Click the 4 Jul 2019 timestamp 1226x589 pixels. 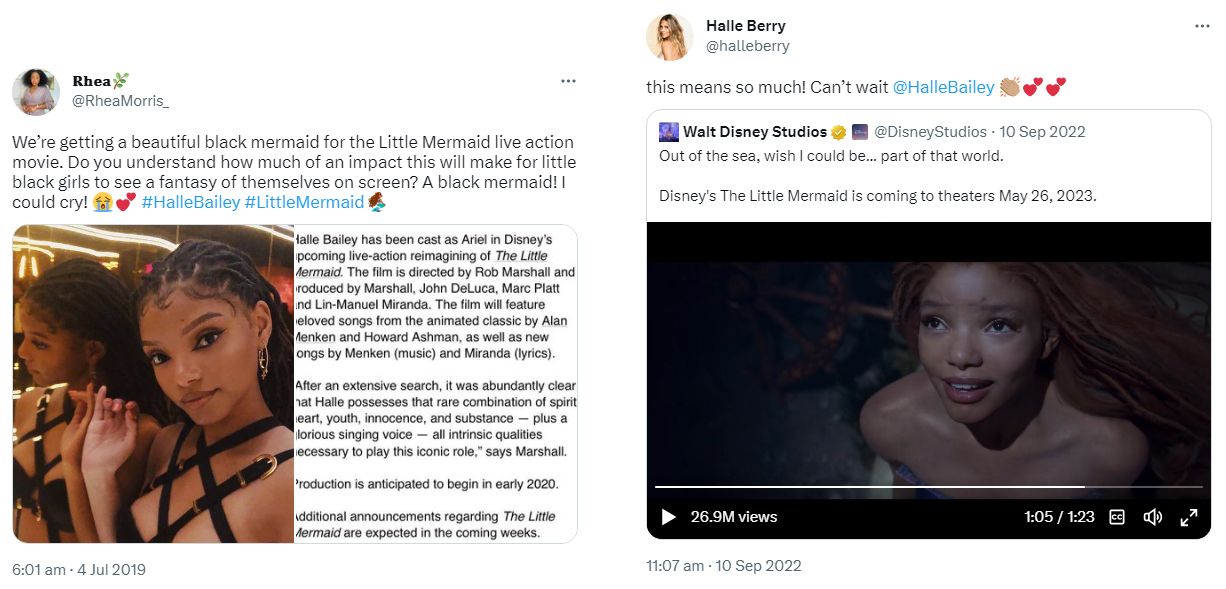[79, 570]
